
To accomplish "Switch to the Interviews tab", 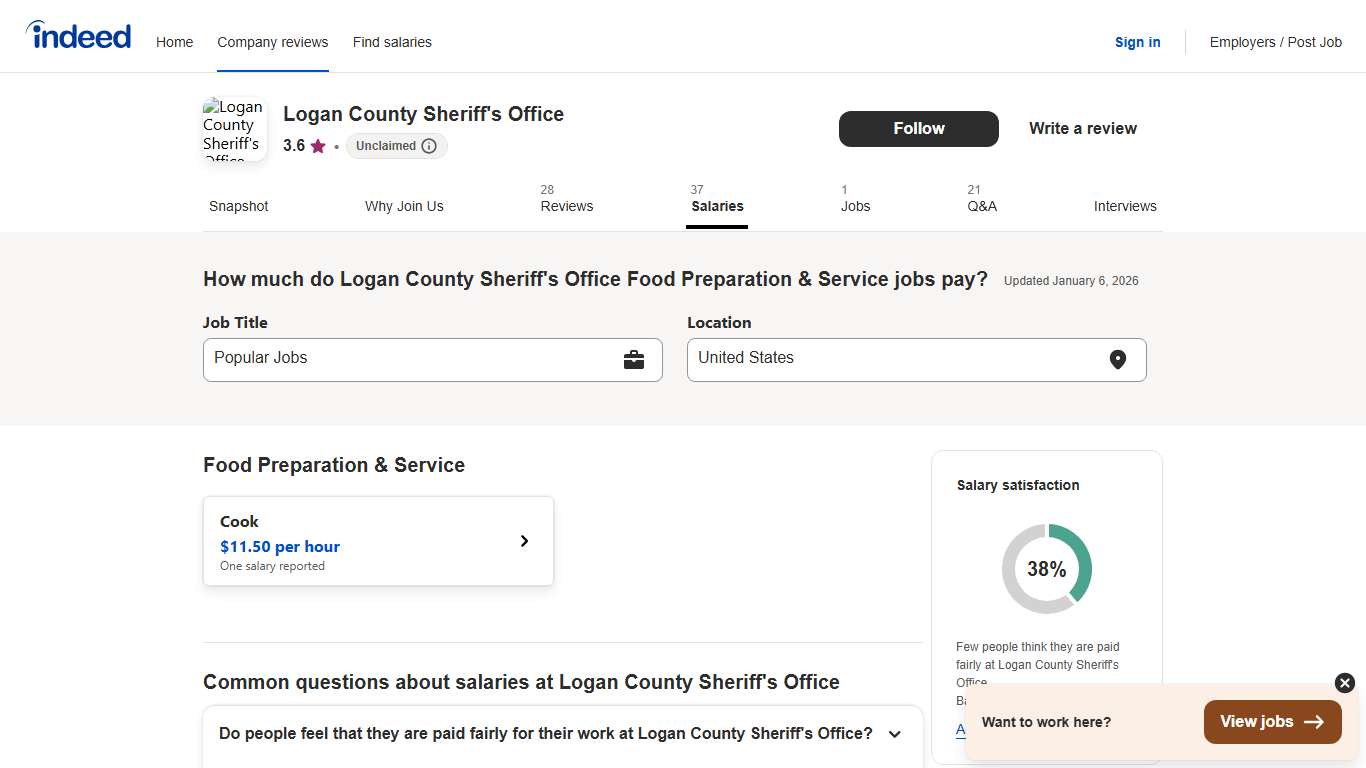I will (1125, 206).
